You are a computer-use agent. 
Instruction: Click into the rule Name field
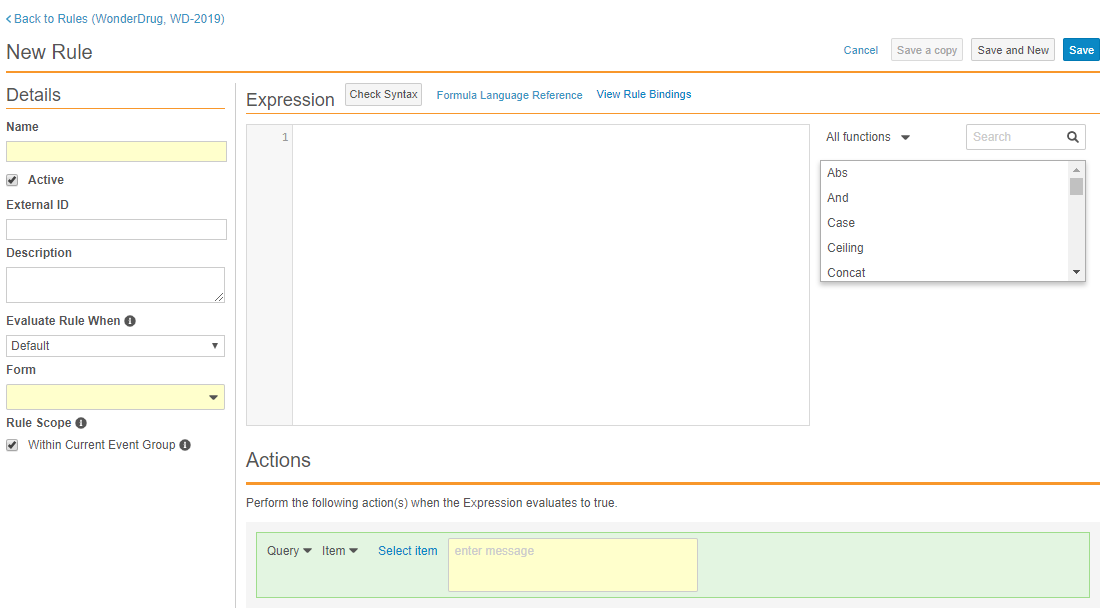pyautogui.click(x=116, y=152)
